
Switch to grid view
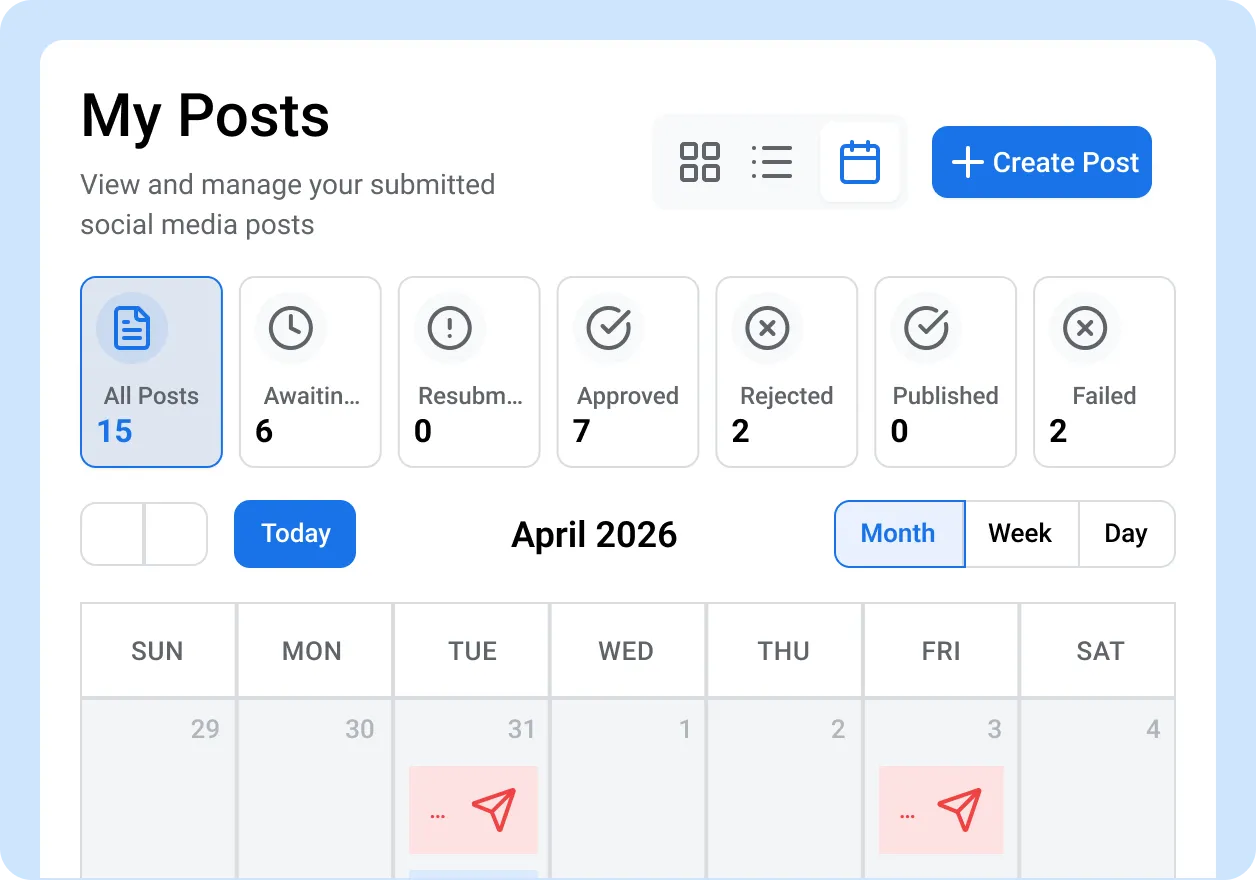pos(700,162)
